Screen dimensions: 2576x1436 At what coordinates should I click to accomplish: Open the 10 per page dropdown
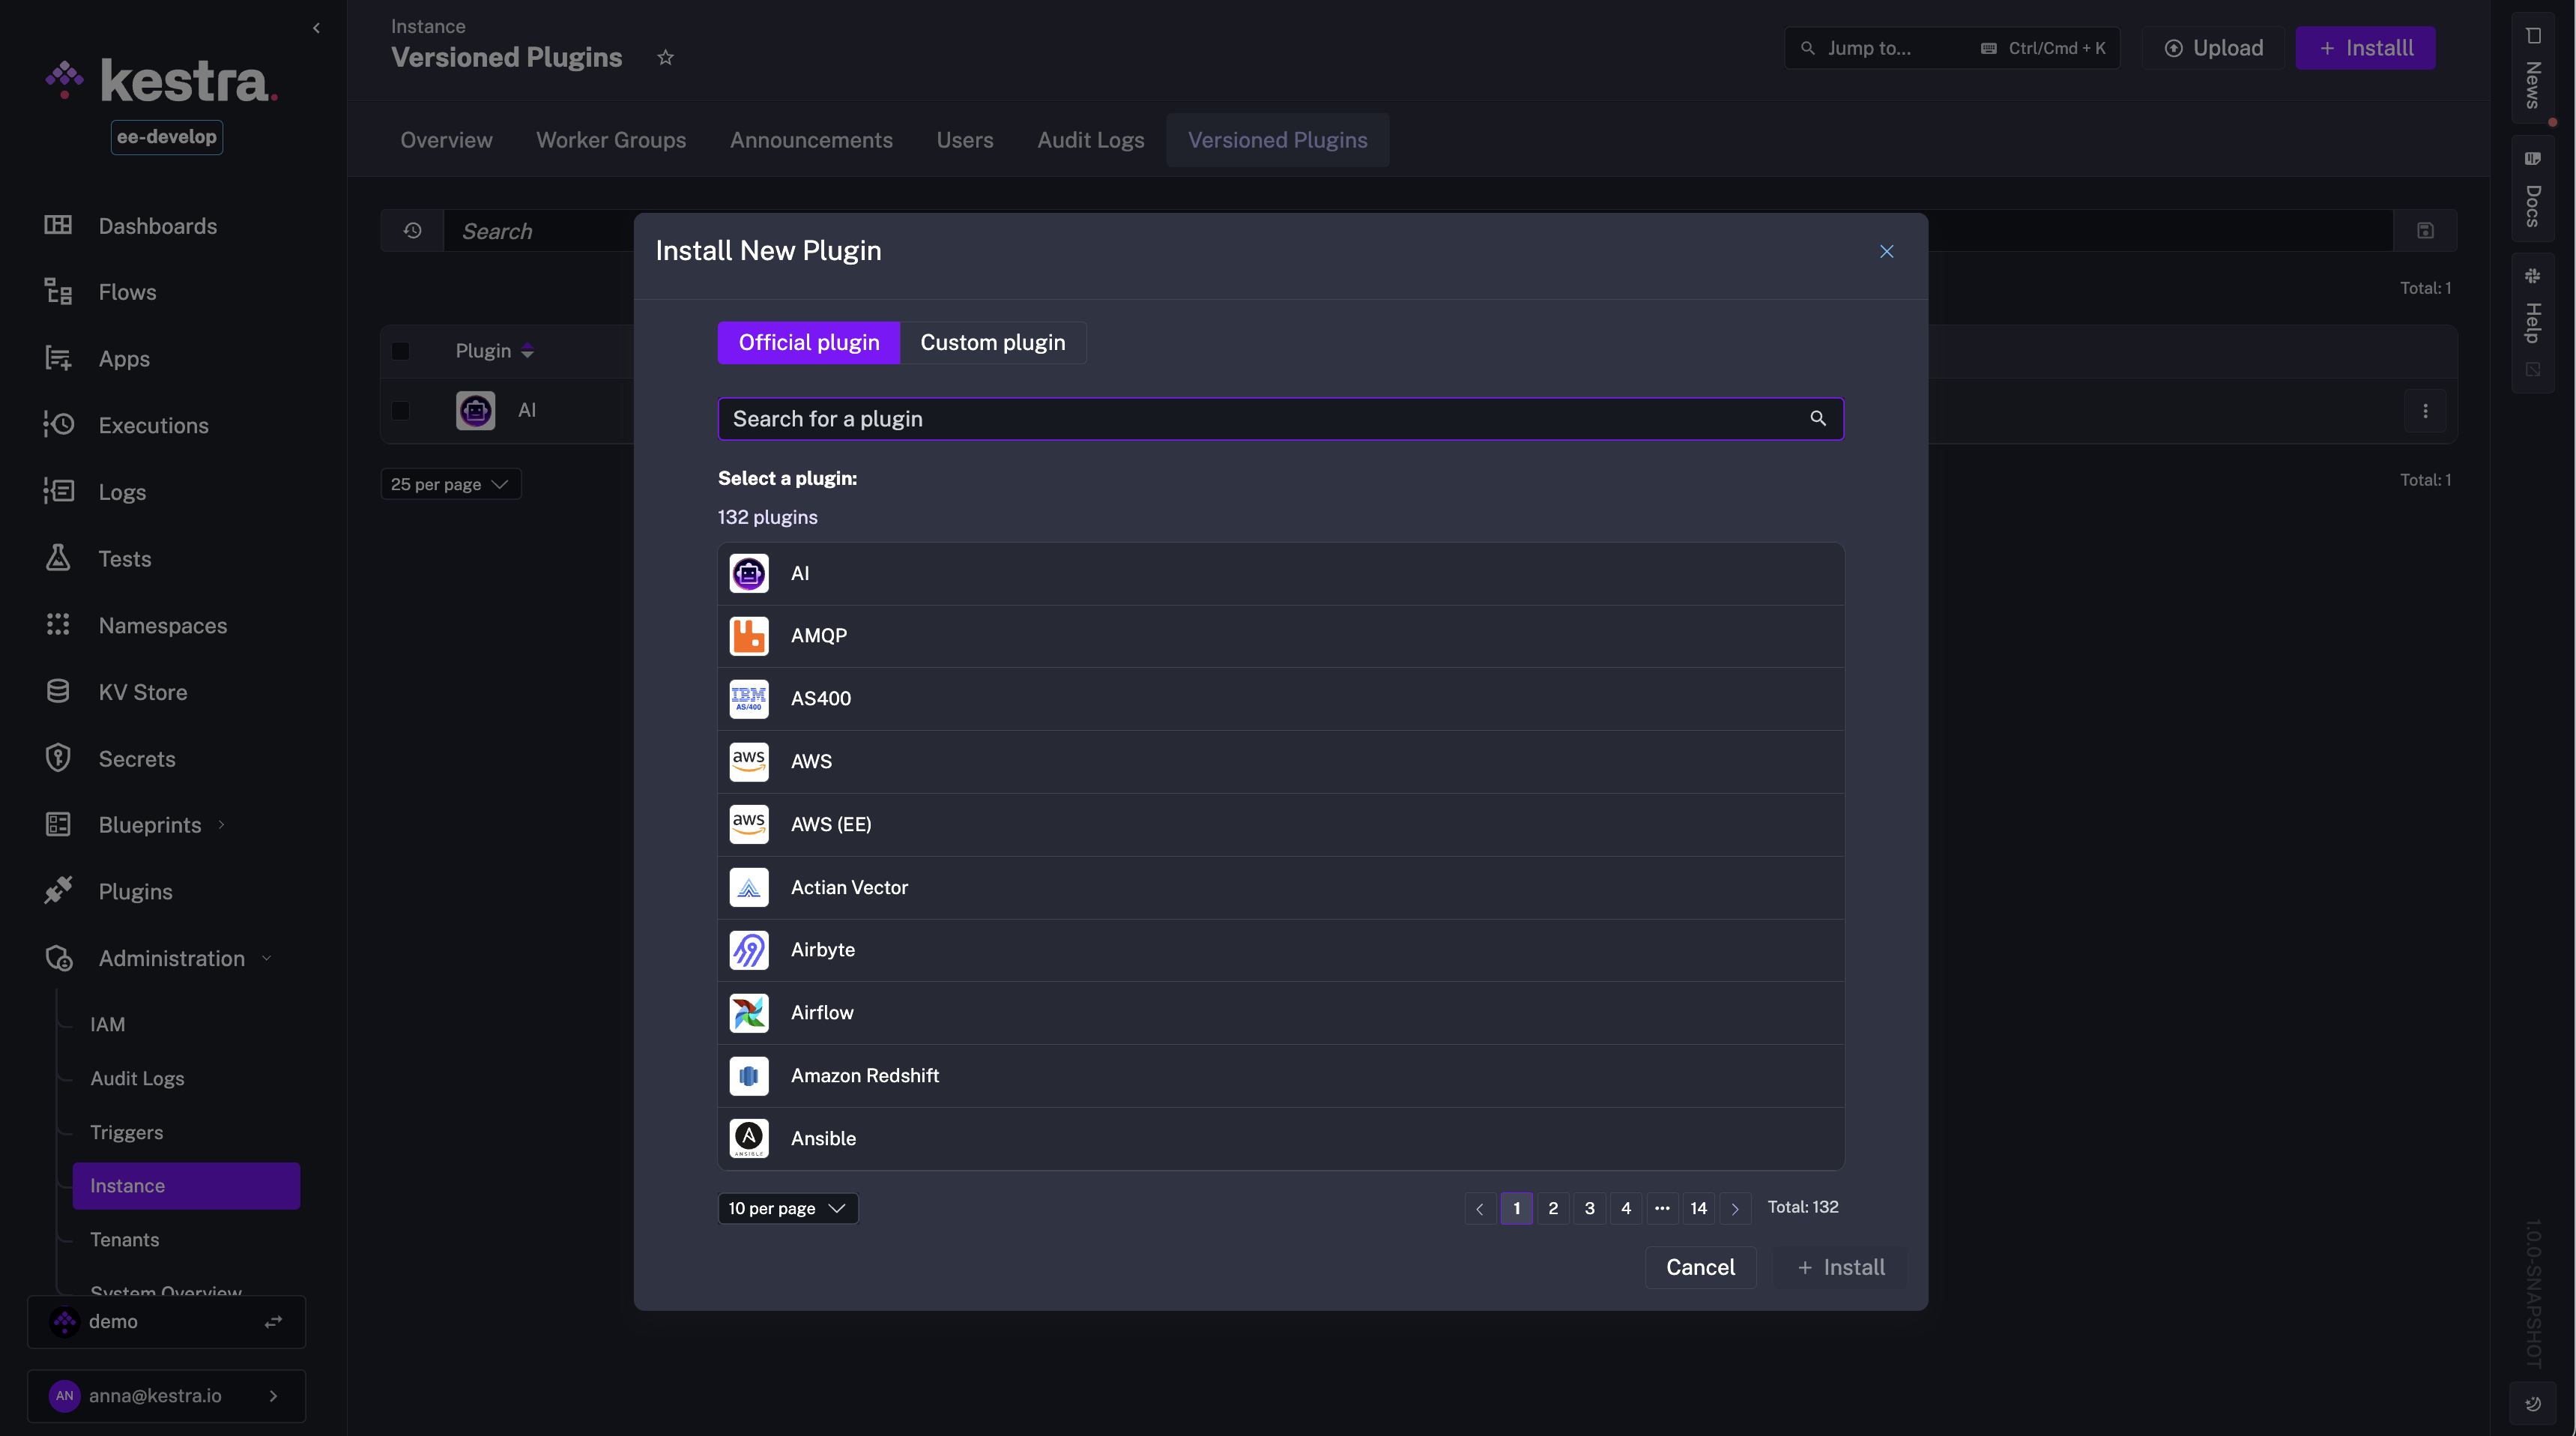[x=787, y=1208]
